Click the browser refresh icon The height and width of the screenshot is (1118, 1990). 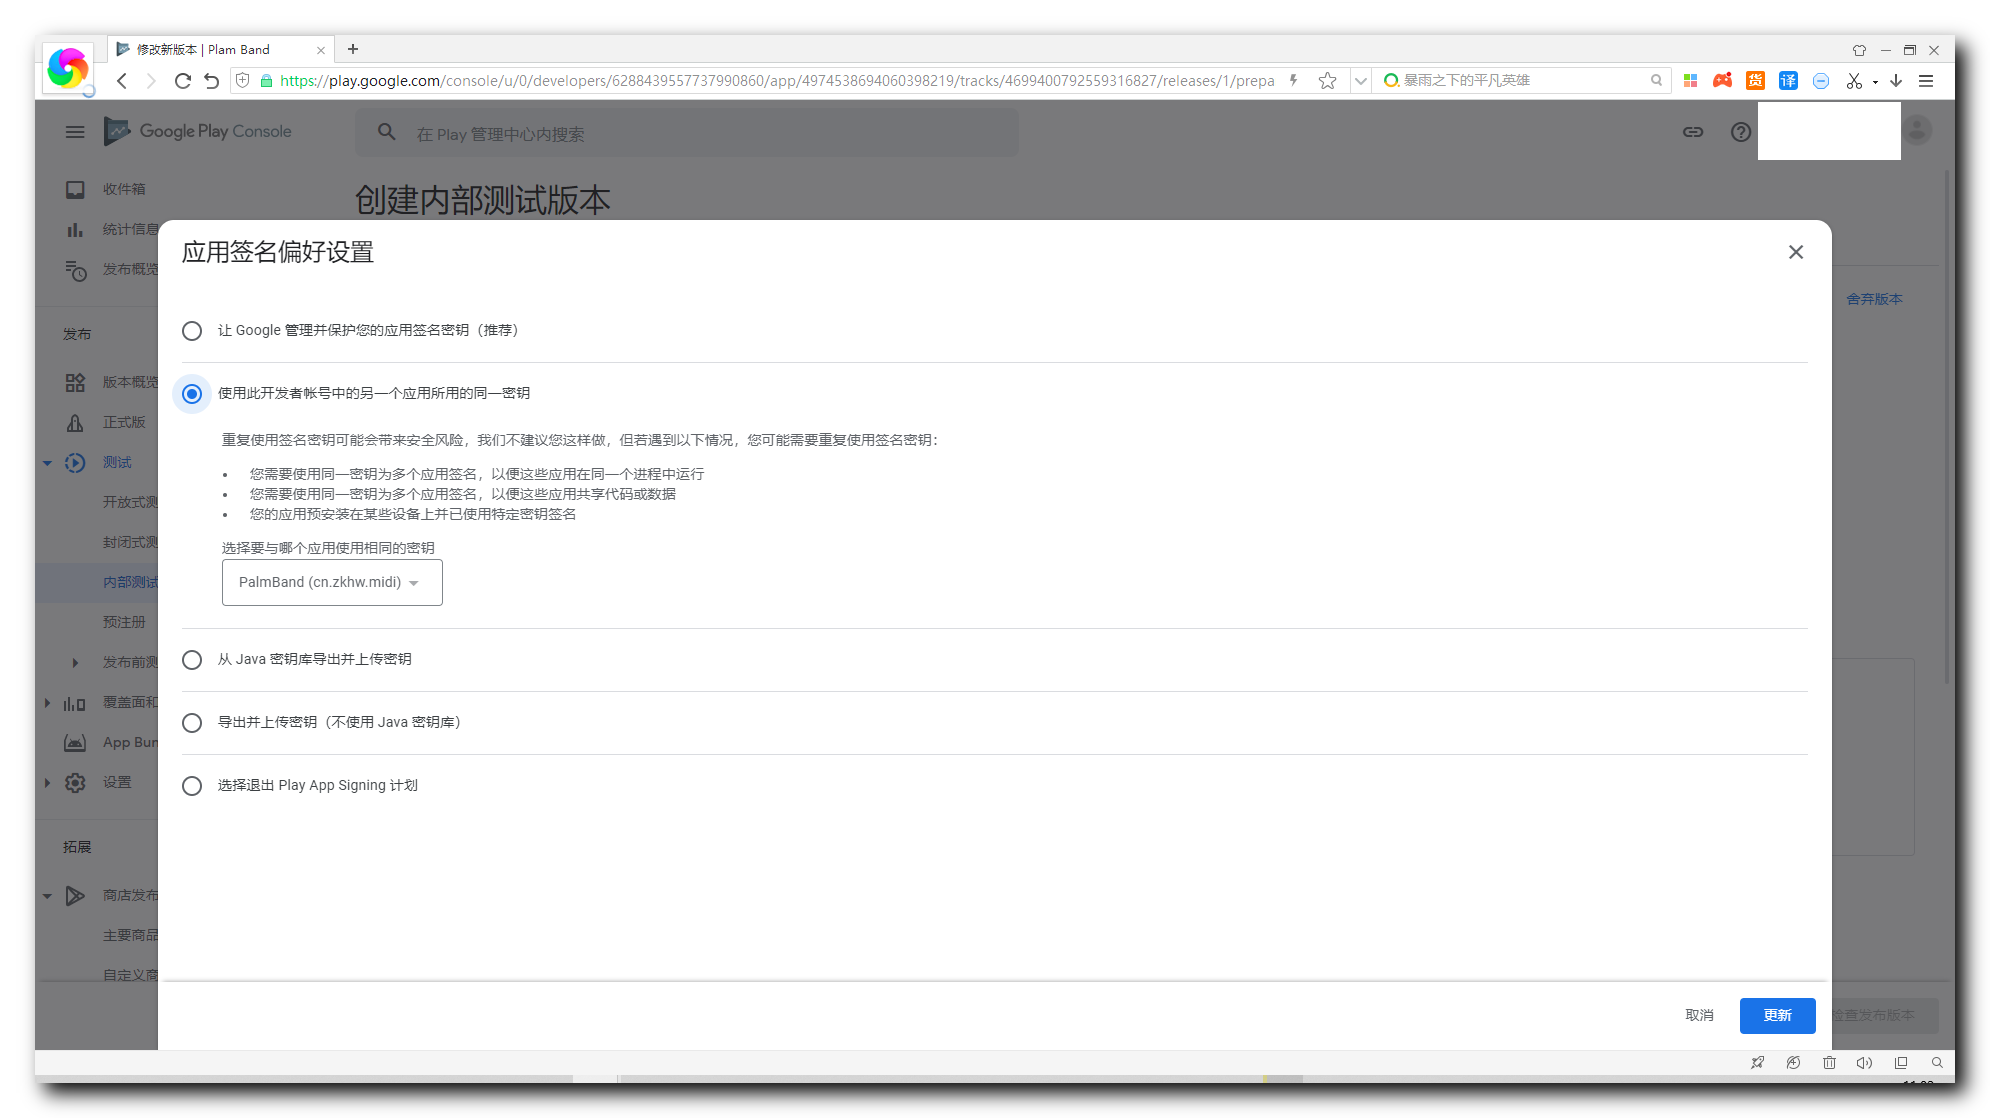click(x=182, y=81)
